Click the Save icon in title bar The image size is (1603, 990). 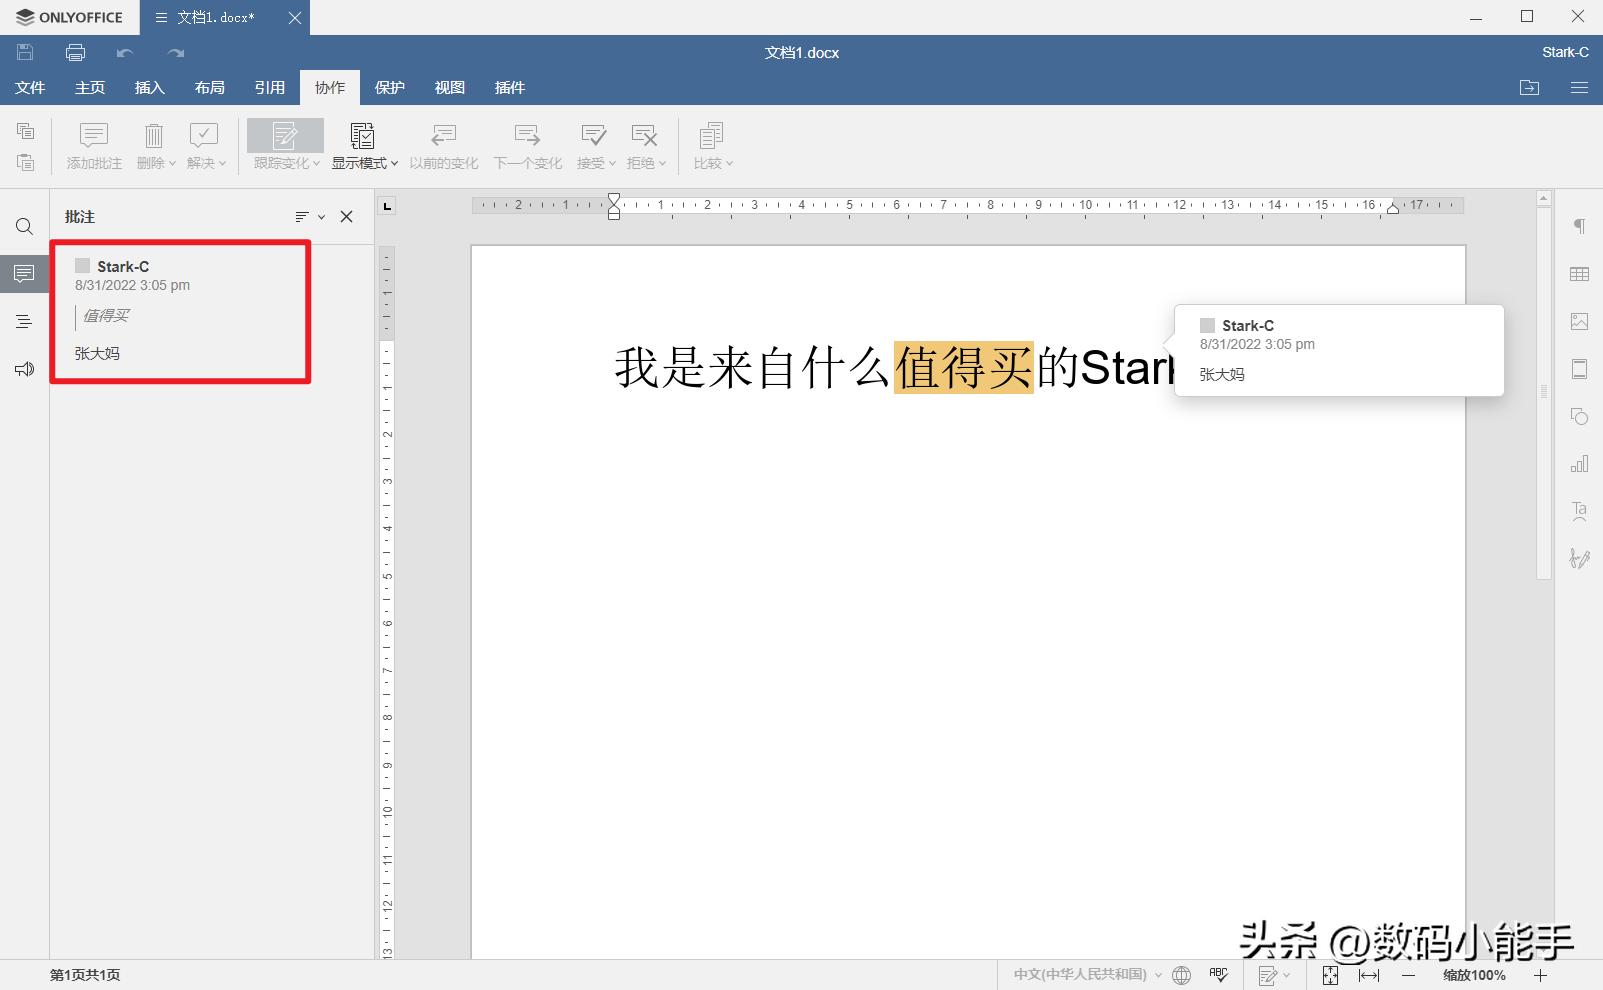(25, 53)
